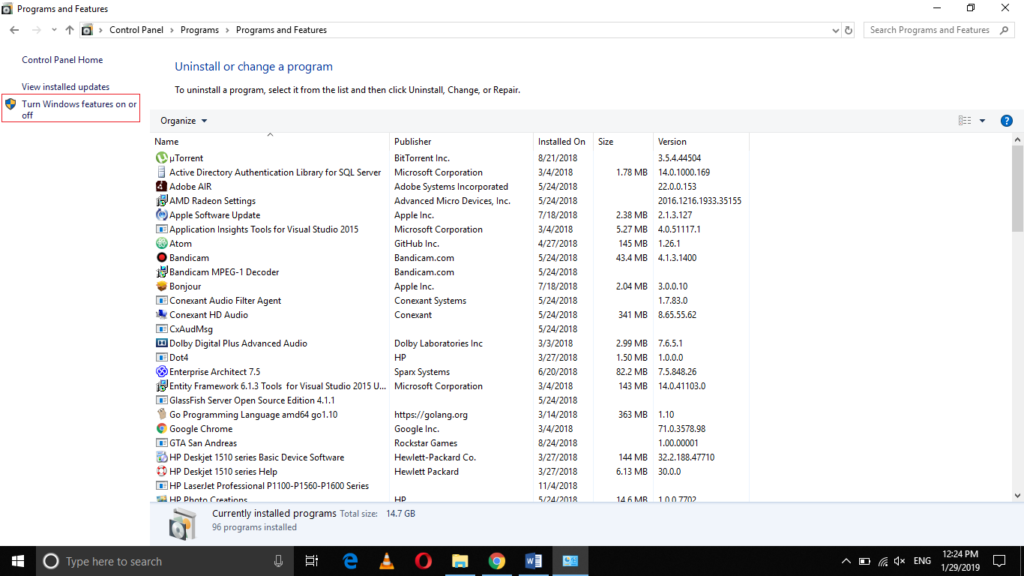Click the µTorrent program icon
The height and width of the screenshot is (576, 1024).
pyautogui.click(x=161, y=158)
